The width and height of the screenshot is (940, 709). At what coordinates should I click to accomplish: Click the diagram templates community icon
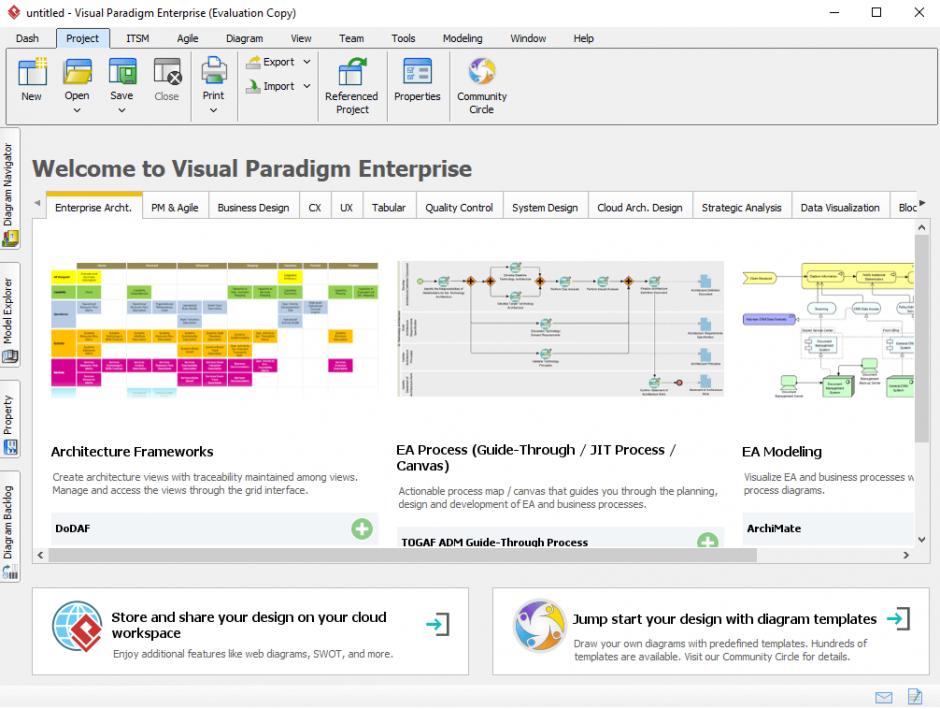[x=539, y=625]
